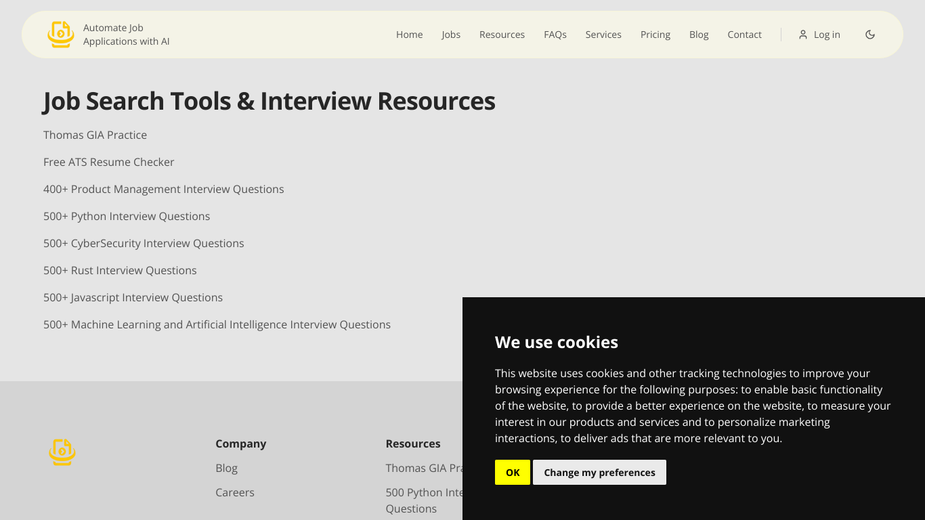Toggle dark mode moon icon
Image resolution: width=925 pixels, height=520 pixels.
click(x=870, y=35)
